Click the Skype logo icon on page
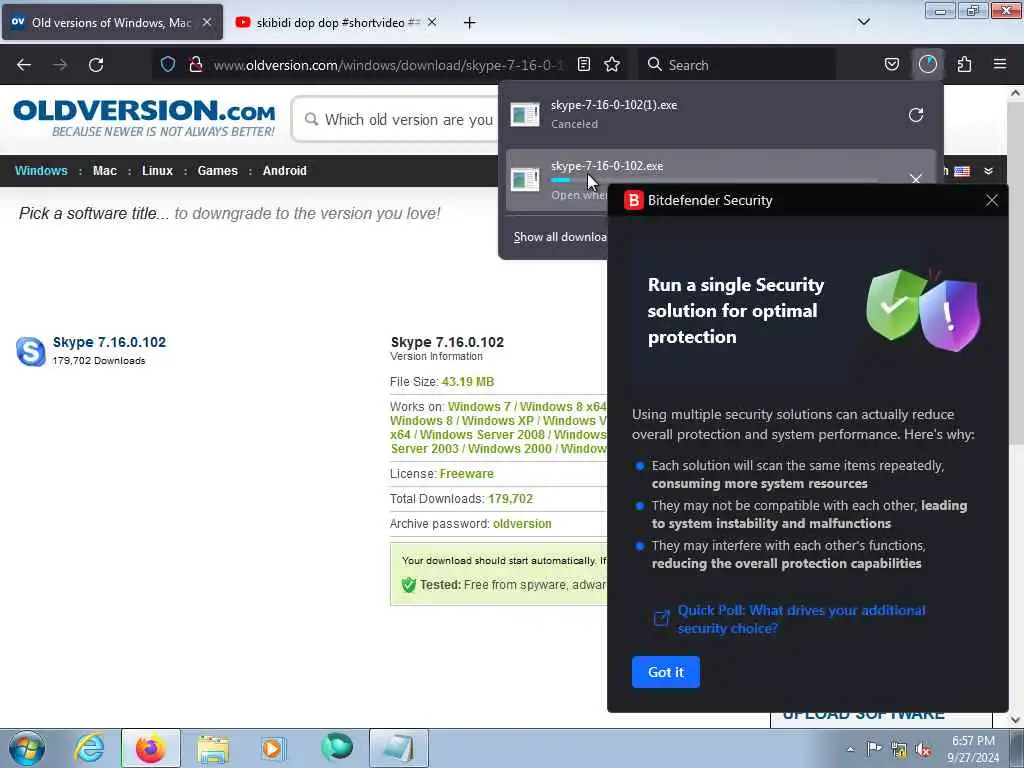This screenshot has height=768, width=1024. (x=31, y=351)
